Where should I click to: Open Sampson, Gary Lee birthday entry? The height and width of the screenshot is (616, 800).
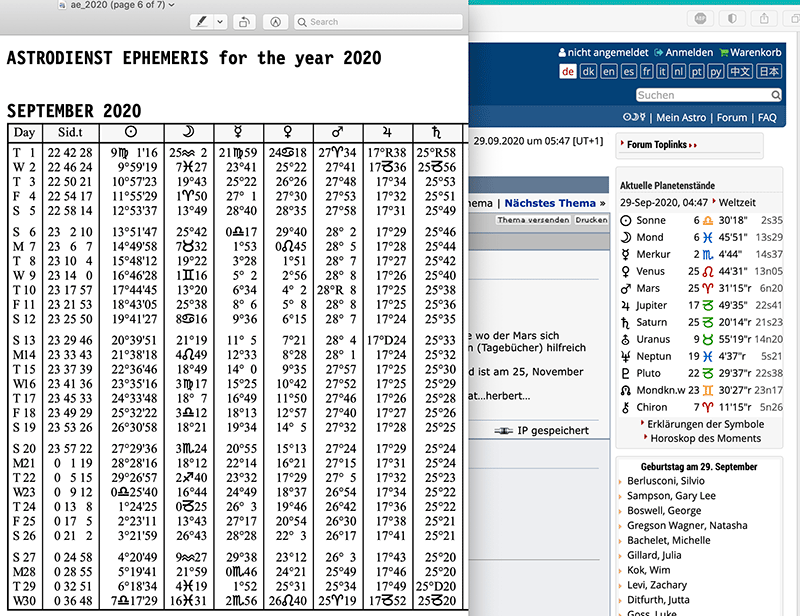[671, 496]
